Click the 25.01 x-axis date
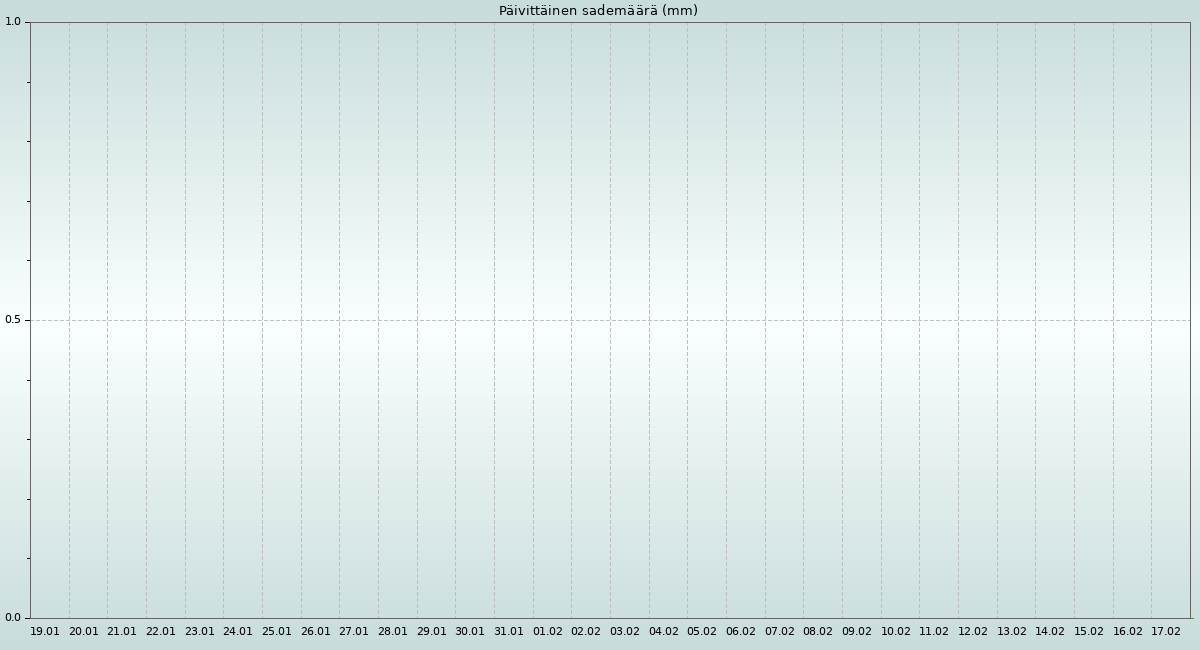 (277, 631)
